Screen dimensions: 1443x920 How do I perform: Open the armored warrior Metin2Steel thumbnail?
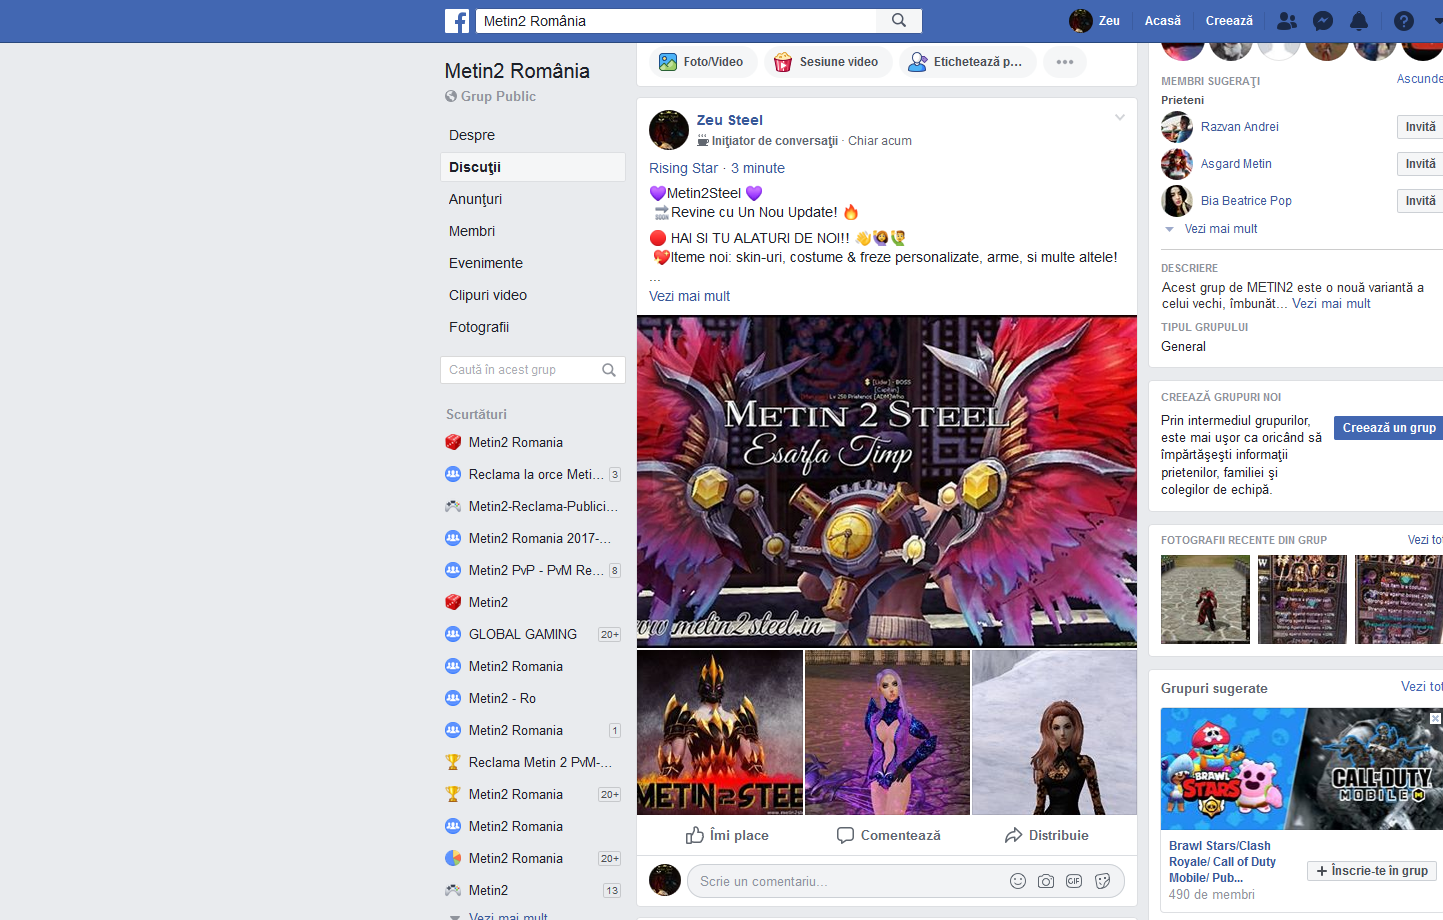click(x=720, y=732)
